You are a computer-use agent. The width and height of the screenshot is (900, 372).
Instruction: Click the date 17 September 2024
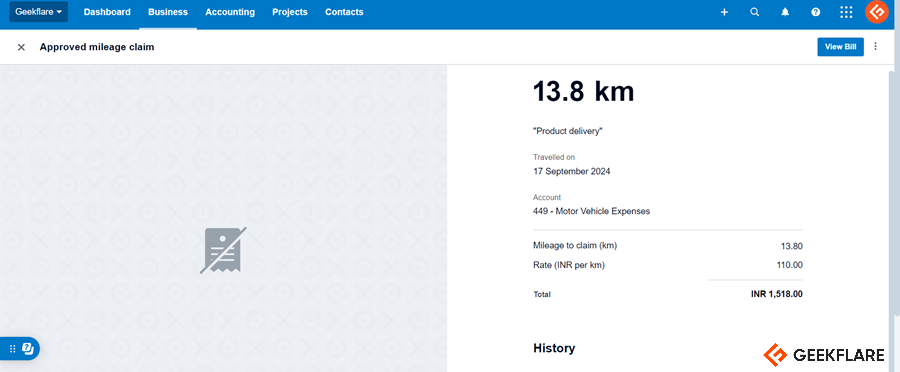[572, 171]
